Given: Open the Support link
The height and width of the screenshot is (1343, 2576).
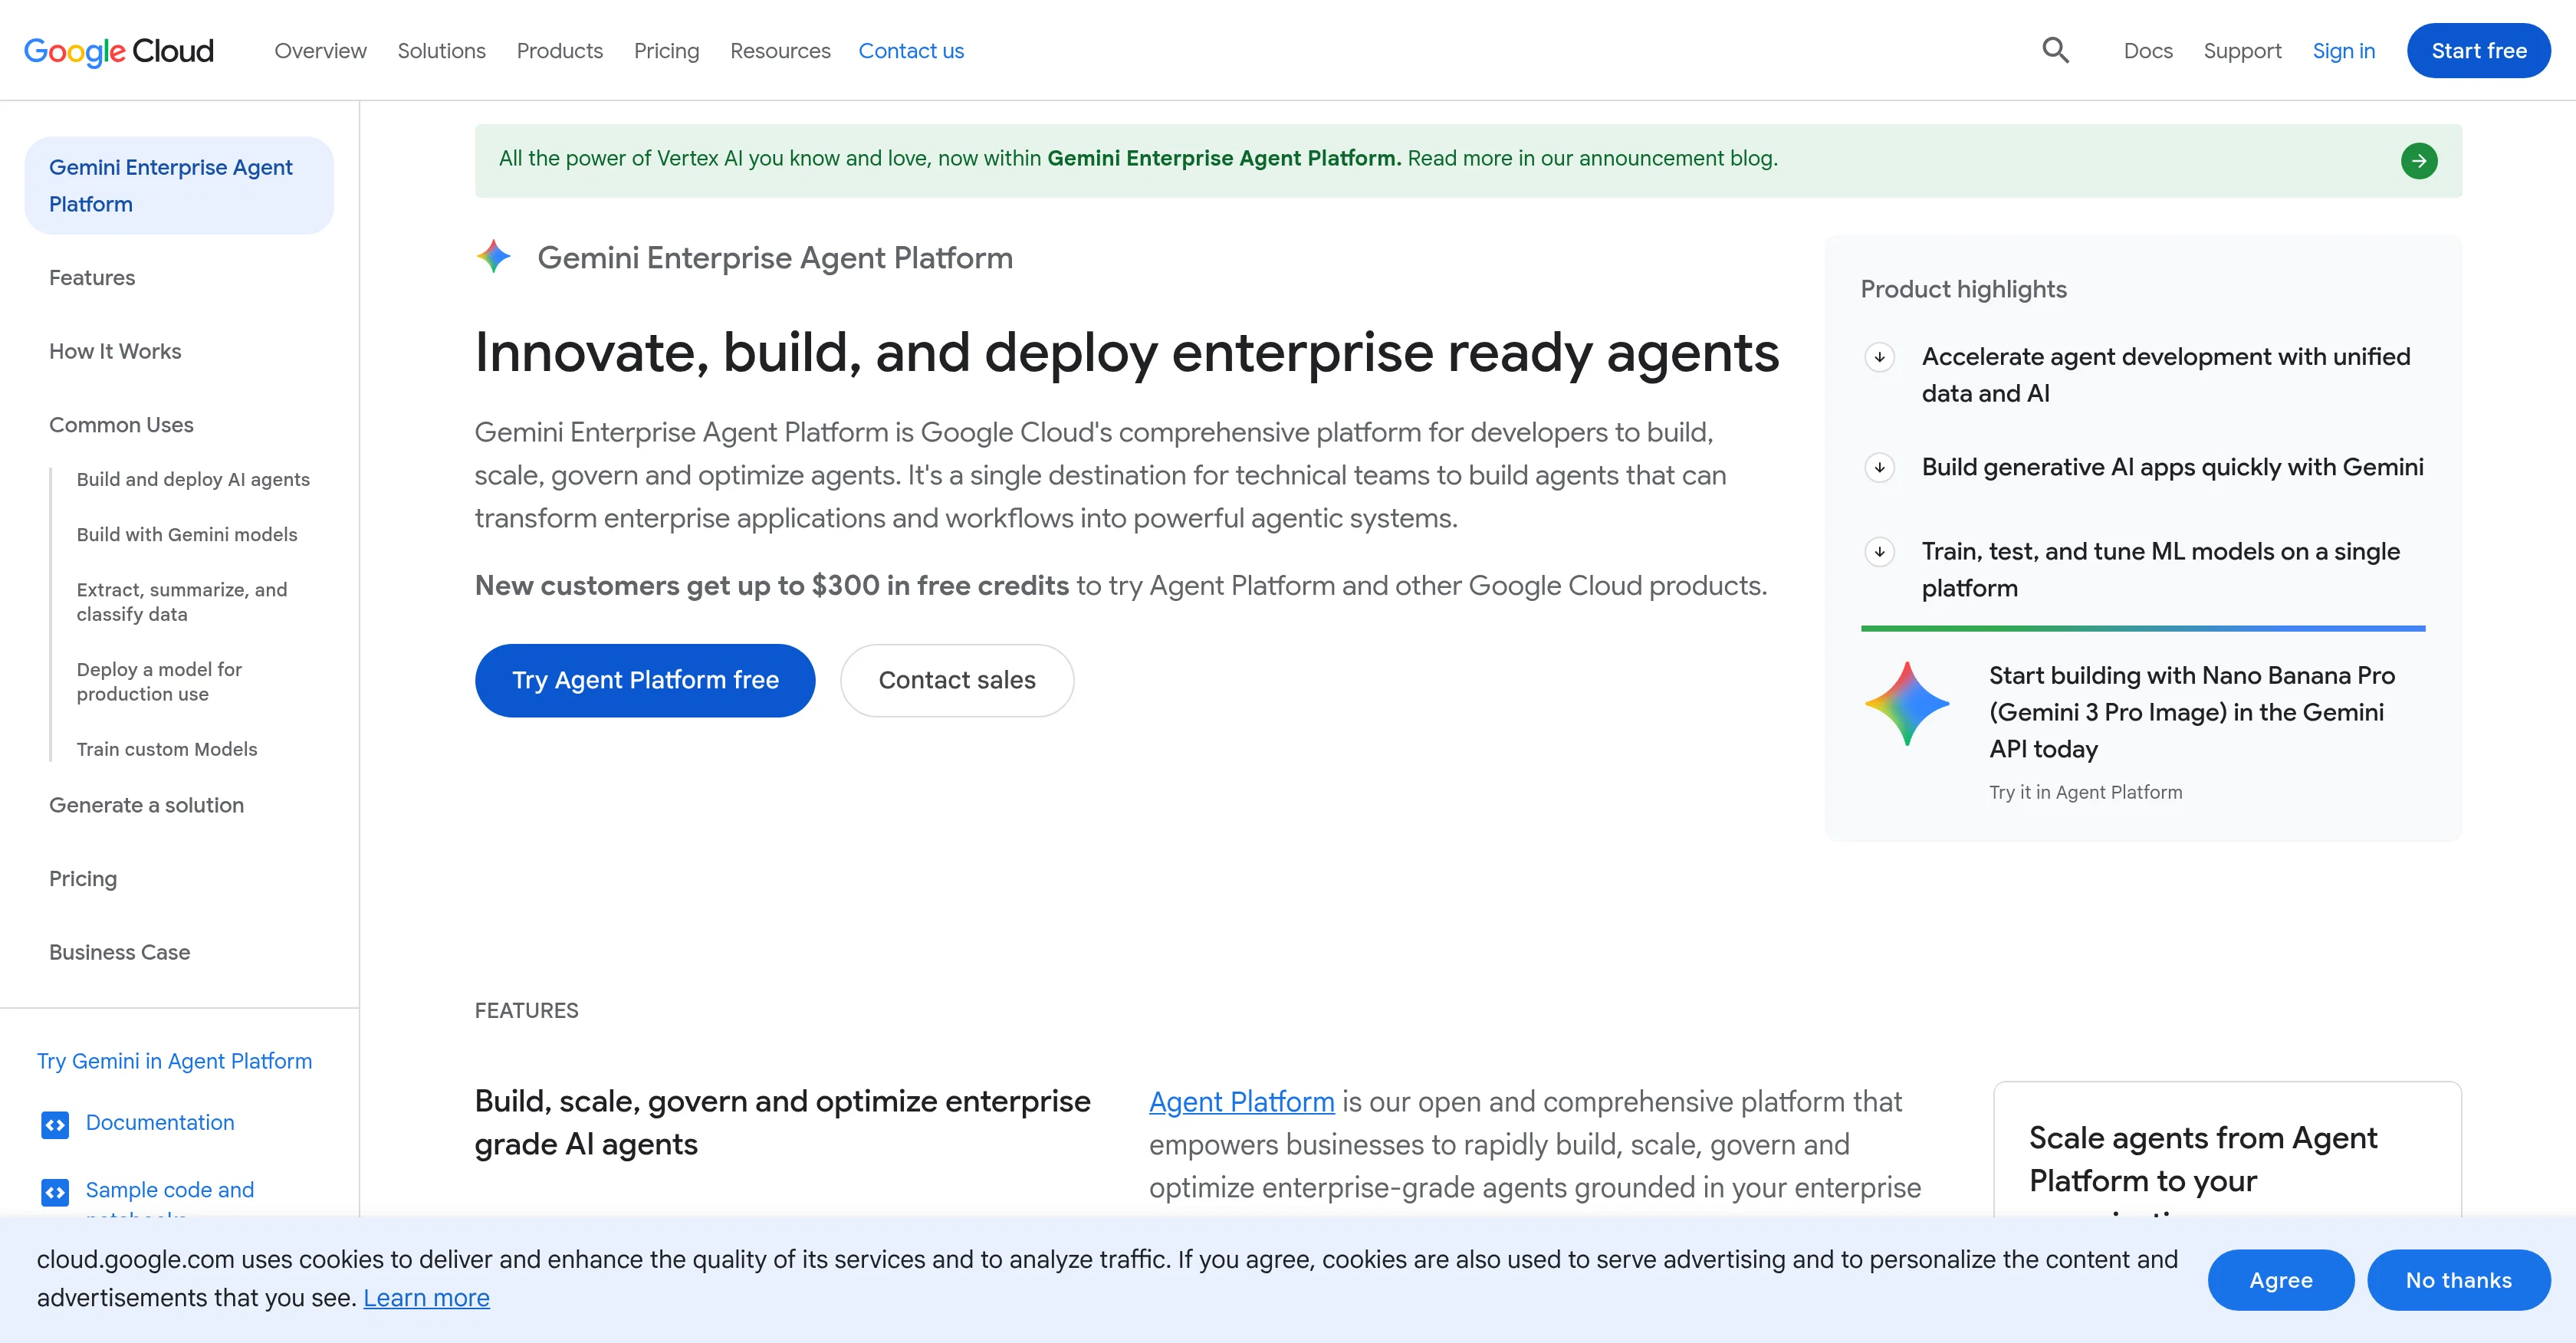Looking at the screenshot, I should pyautogui.click(x=2242, y=51).
